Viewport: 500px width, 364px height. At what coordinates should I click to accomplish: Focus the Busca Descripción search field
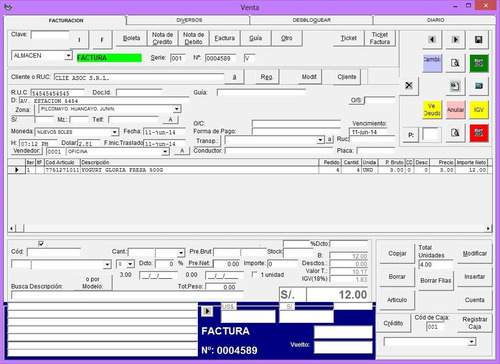(x=128, y=295)
